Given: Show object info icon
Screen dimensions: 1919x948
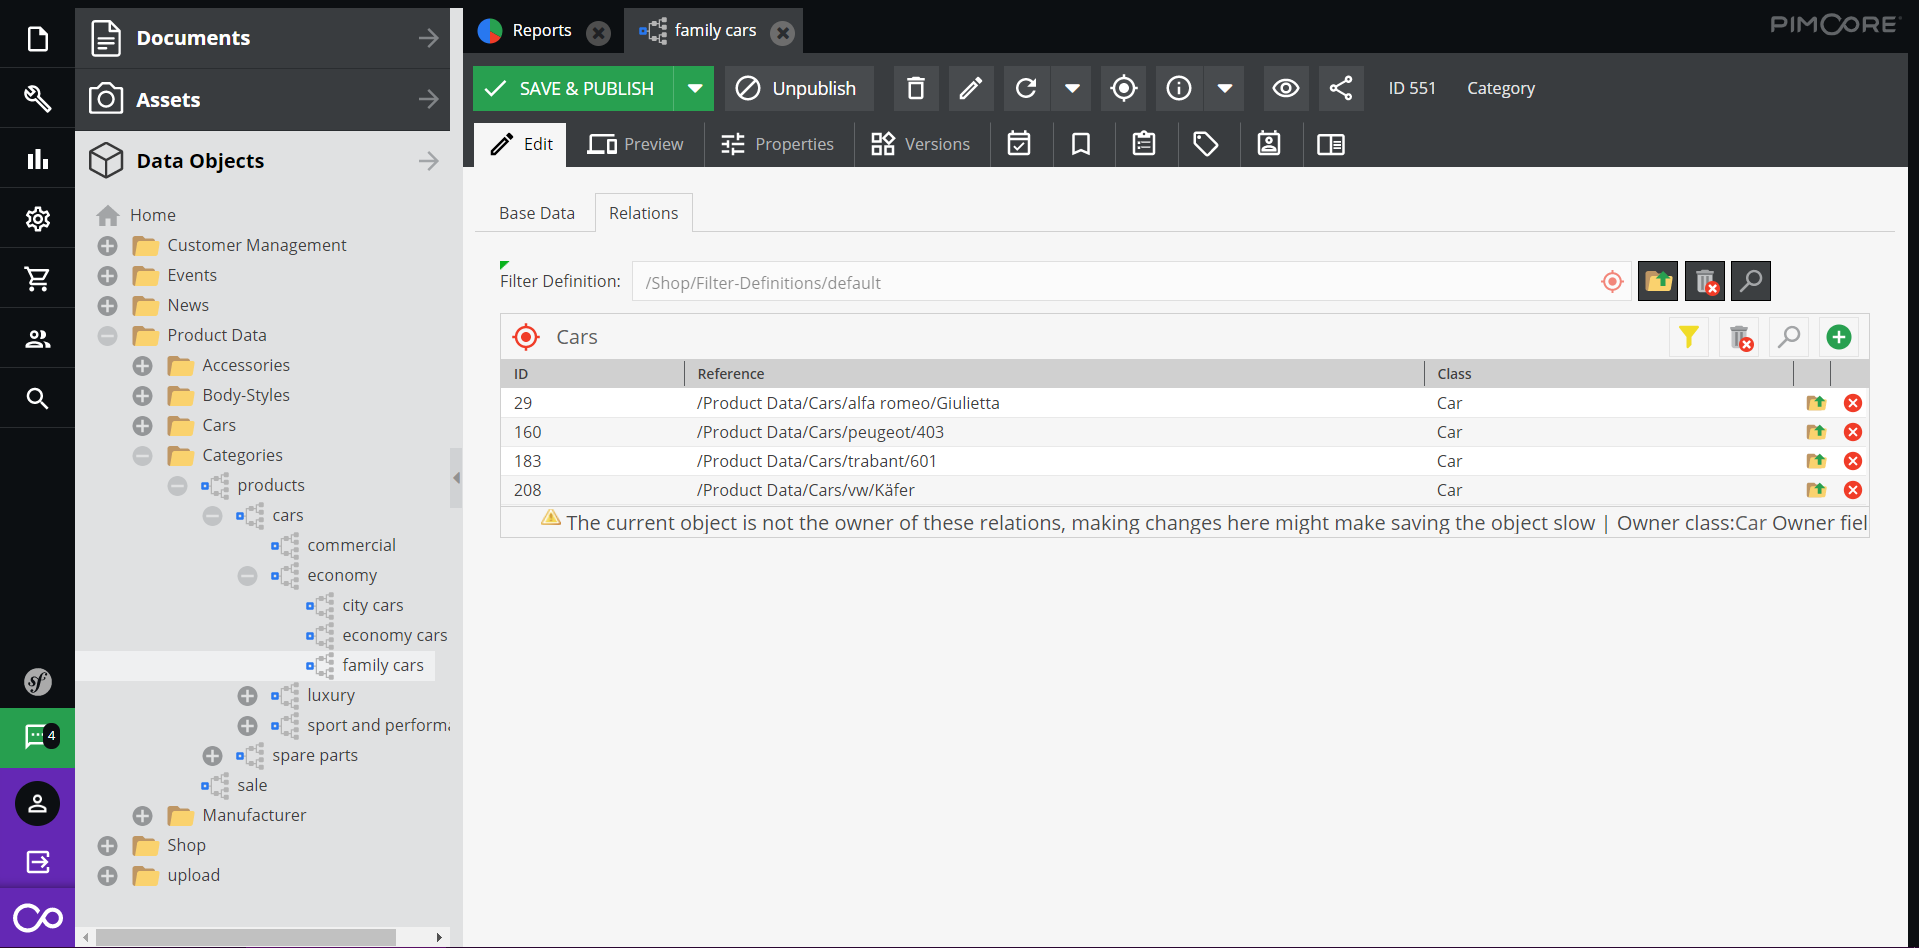Looking at the screenshot, I should [x=1179, y=88].
